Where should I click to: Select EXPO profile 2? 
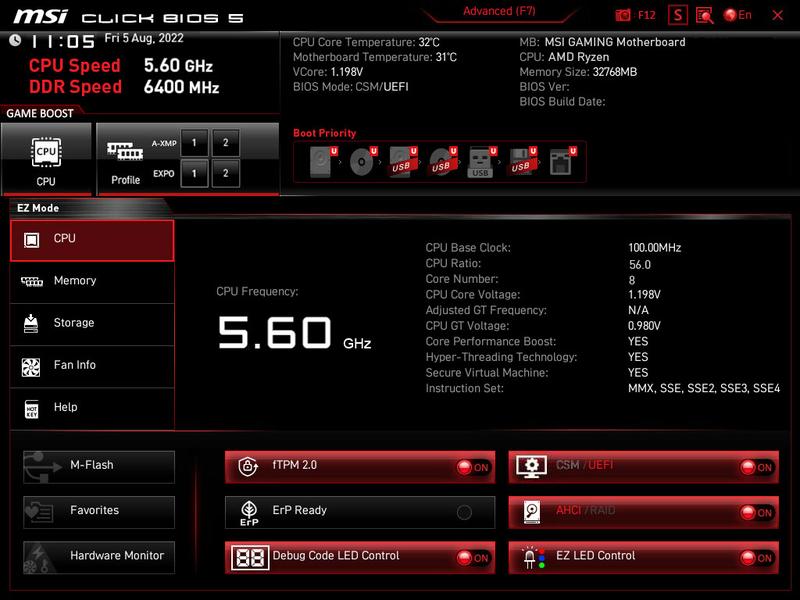point(226,173)
